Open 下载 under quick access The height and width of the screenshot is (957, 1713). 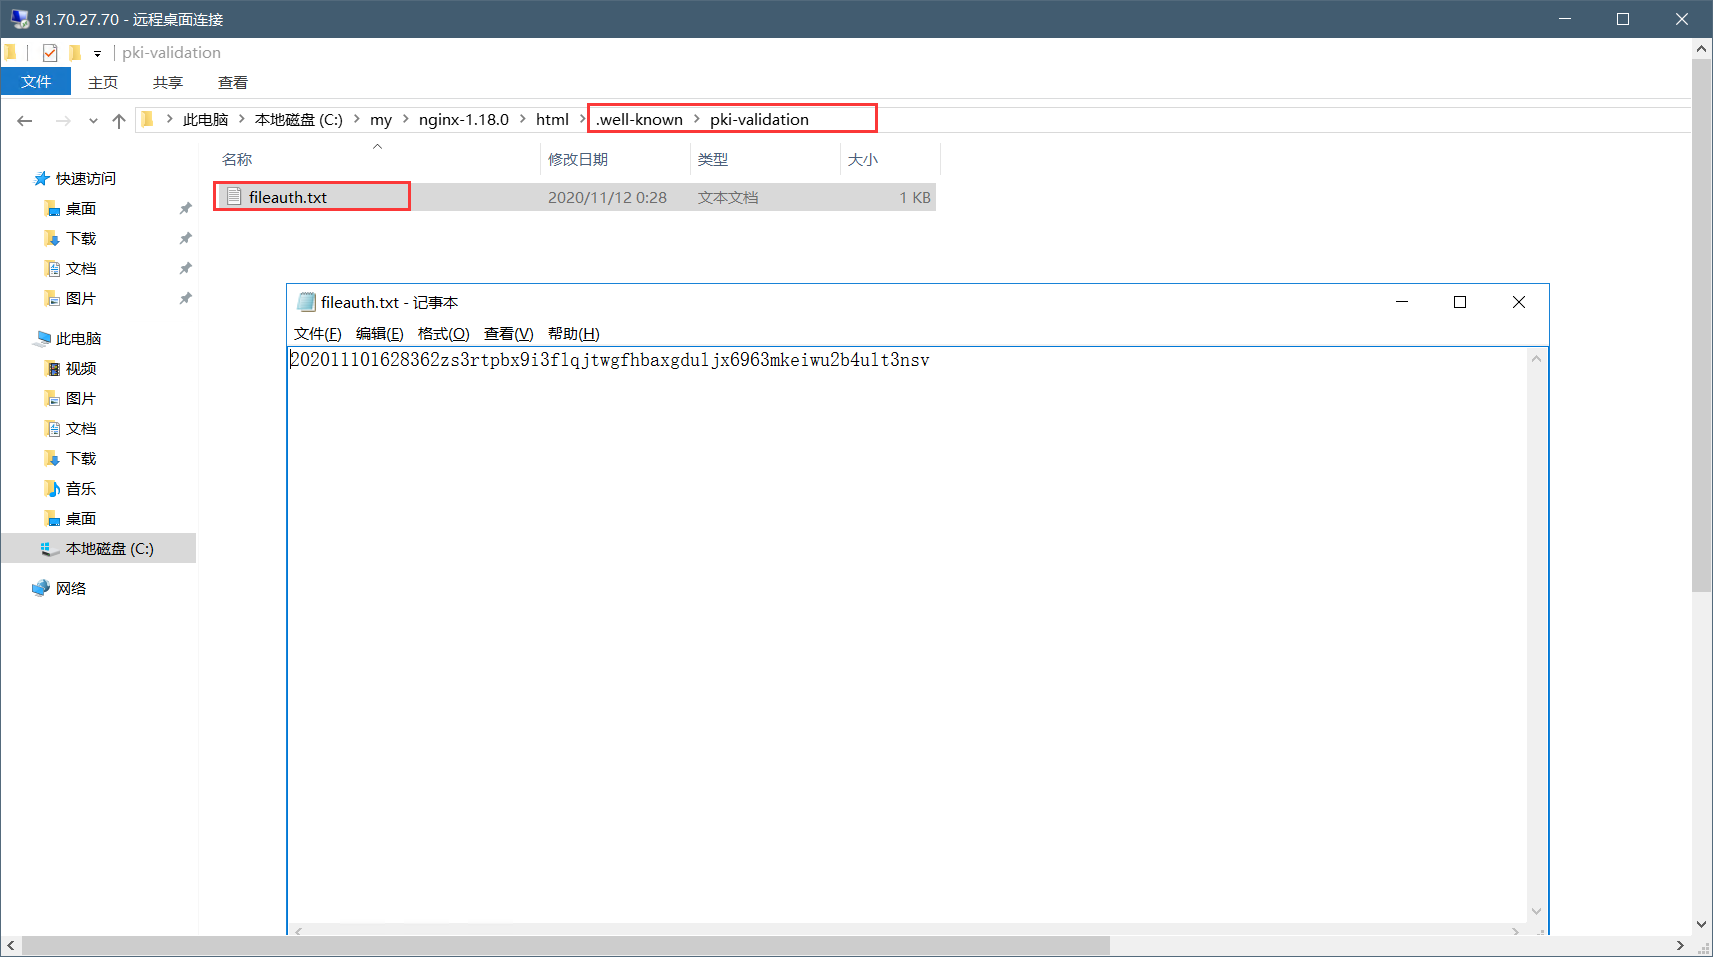pyautogui.click(x=80, y=238)
